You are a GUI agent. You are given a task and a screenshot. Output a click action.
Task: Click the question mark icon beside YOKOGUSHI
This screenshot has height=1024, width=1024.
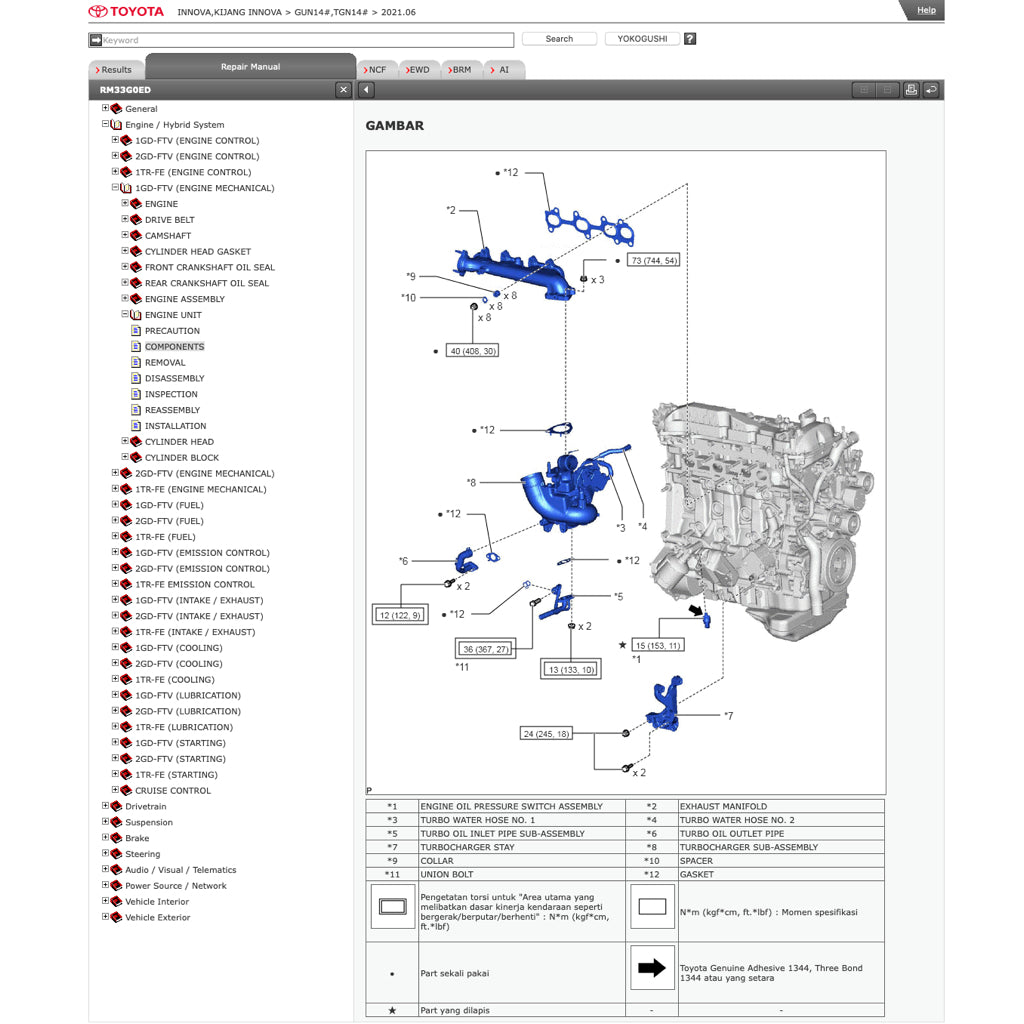[690, 39]
